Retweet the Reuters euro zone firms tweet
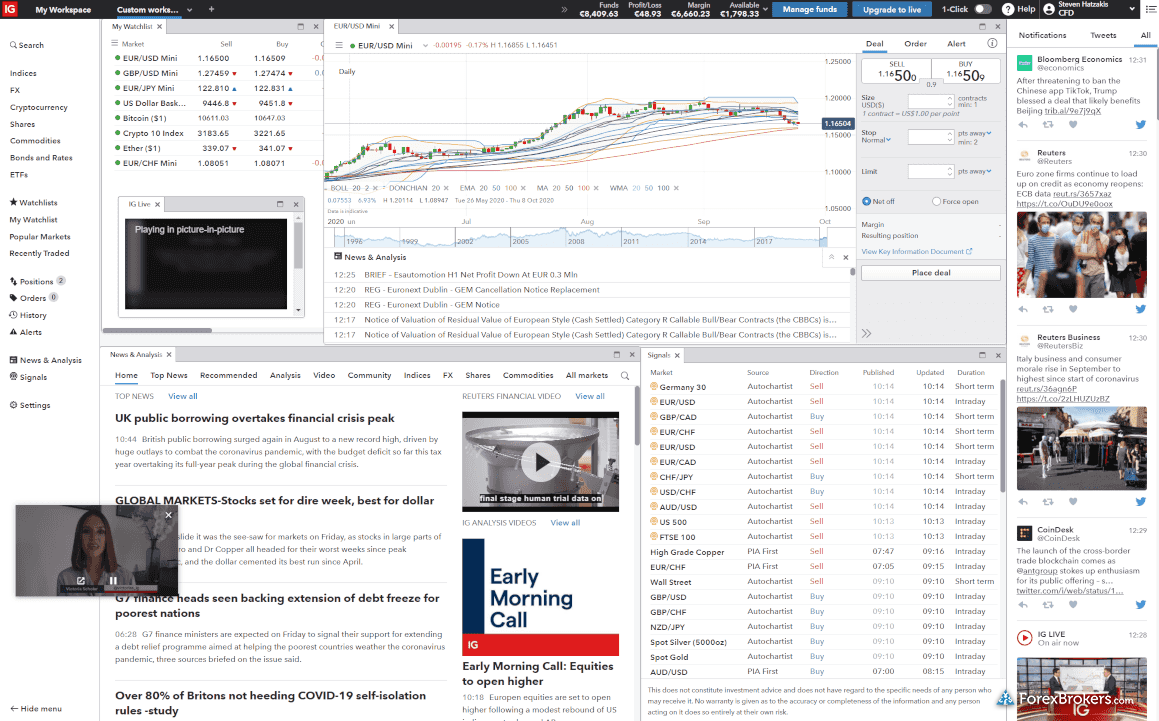The width and height of the screenshot is (1159, 721). pyautogui.click(x=1047, y=310)
